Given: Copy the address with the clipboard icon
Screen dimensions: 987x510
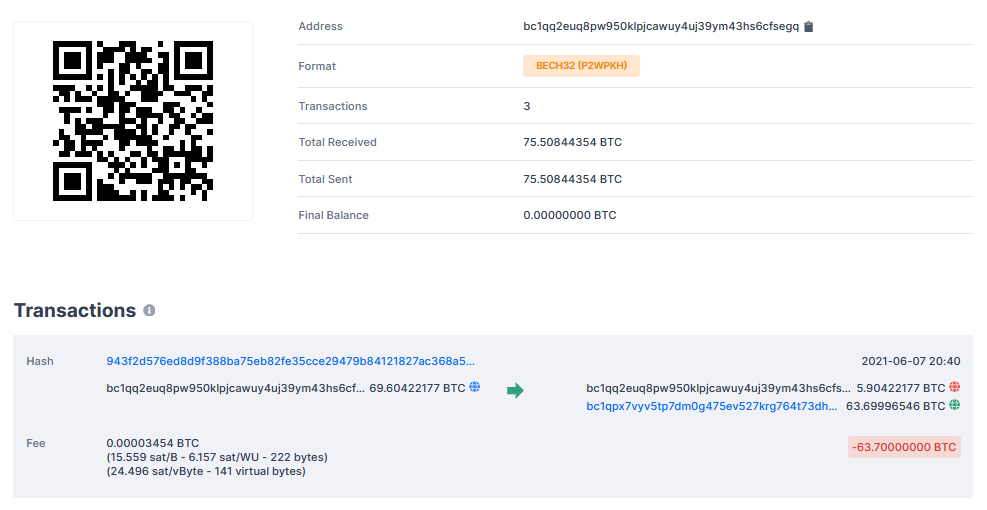Looking at the screenshot, I should point(809,26).
